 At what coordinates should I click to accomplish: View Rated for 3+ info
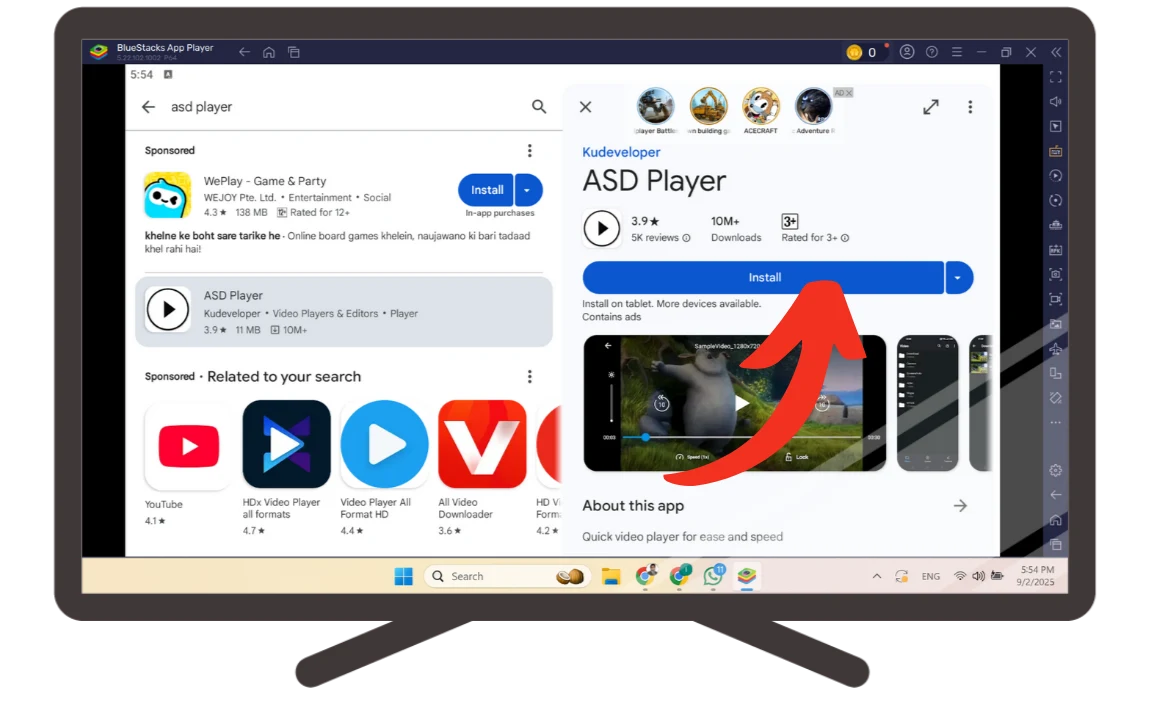845,238
